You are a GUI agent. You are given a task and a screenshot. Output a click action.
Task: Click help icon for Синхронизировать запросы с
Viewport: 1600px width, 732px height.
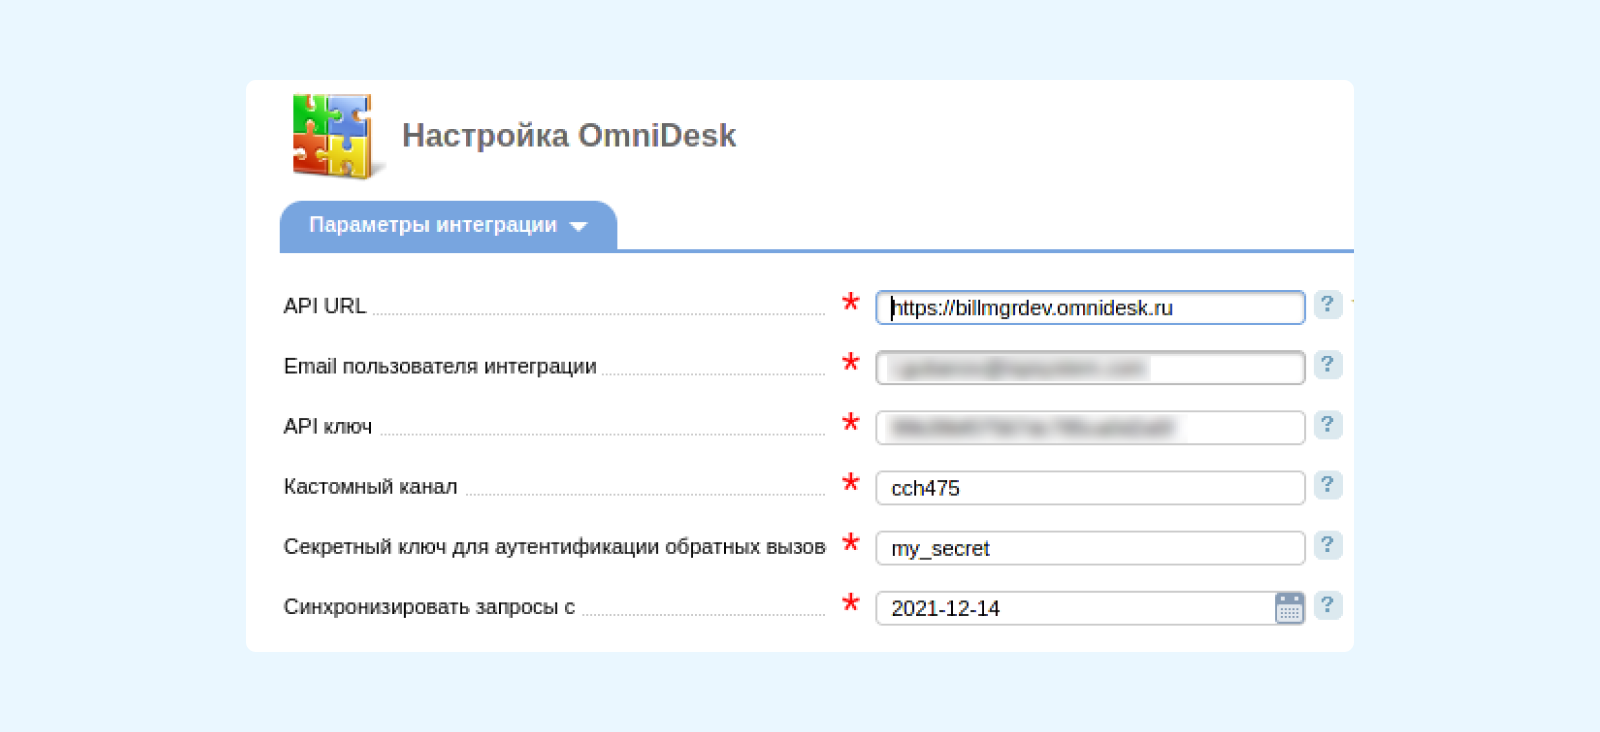(x=1327, y=605)
